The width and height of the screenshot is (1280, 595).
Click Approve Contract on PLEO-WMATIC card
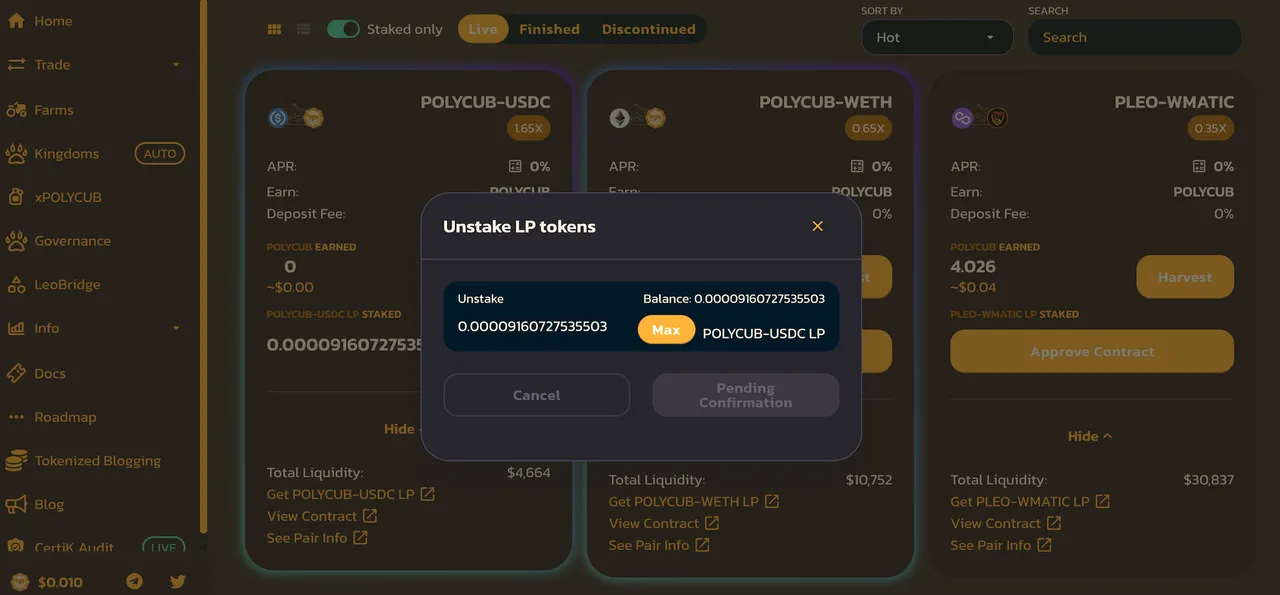tap(1092, 352)
